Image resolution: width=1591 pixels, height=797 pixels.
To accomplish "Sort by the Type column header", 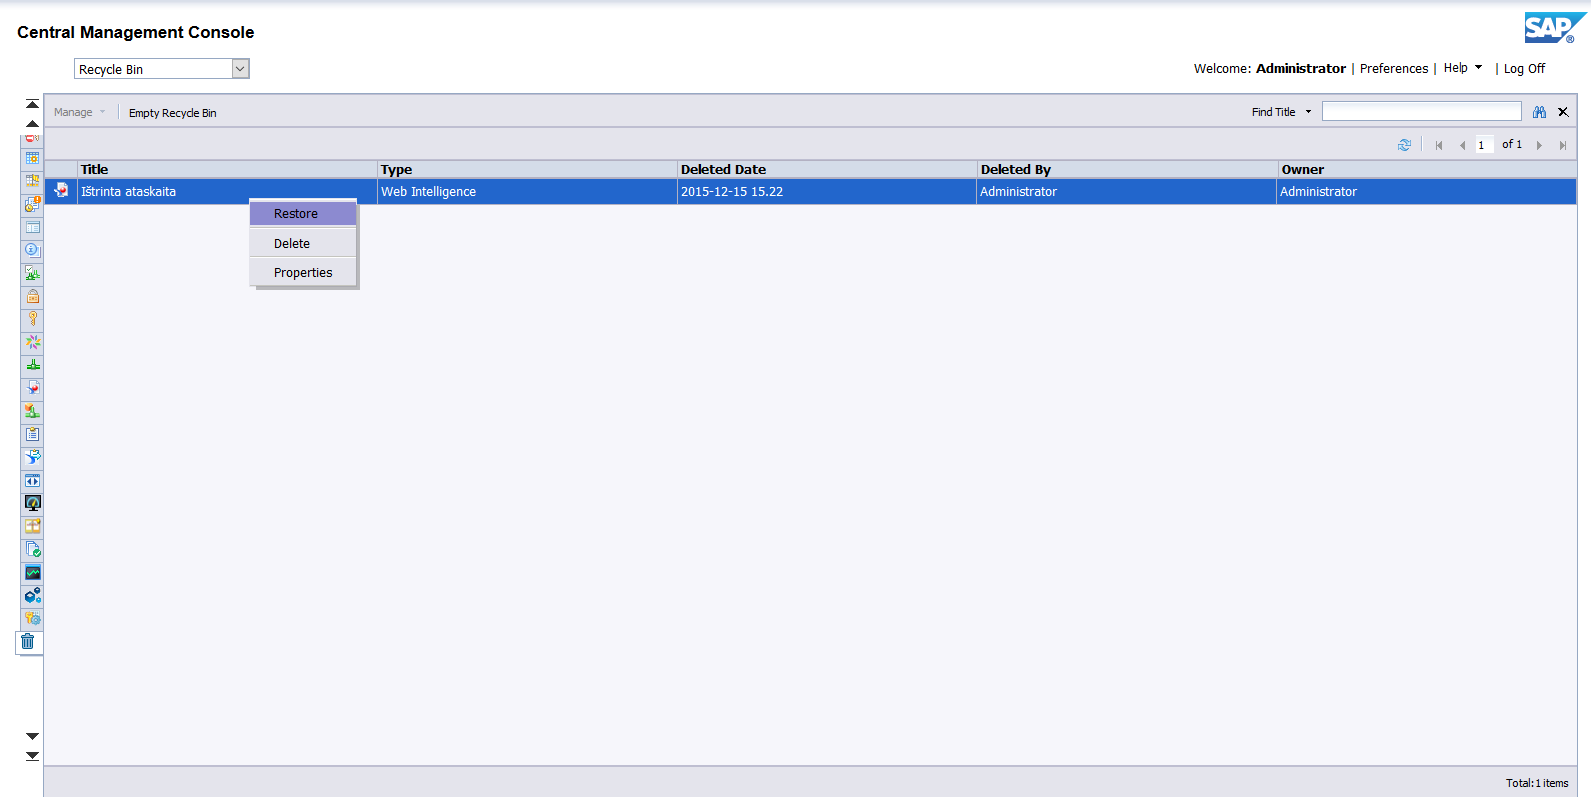I will coord(527,169).
